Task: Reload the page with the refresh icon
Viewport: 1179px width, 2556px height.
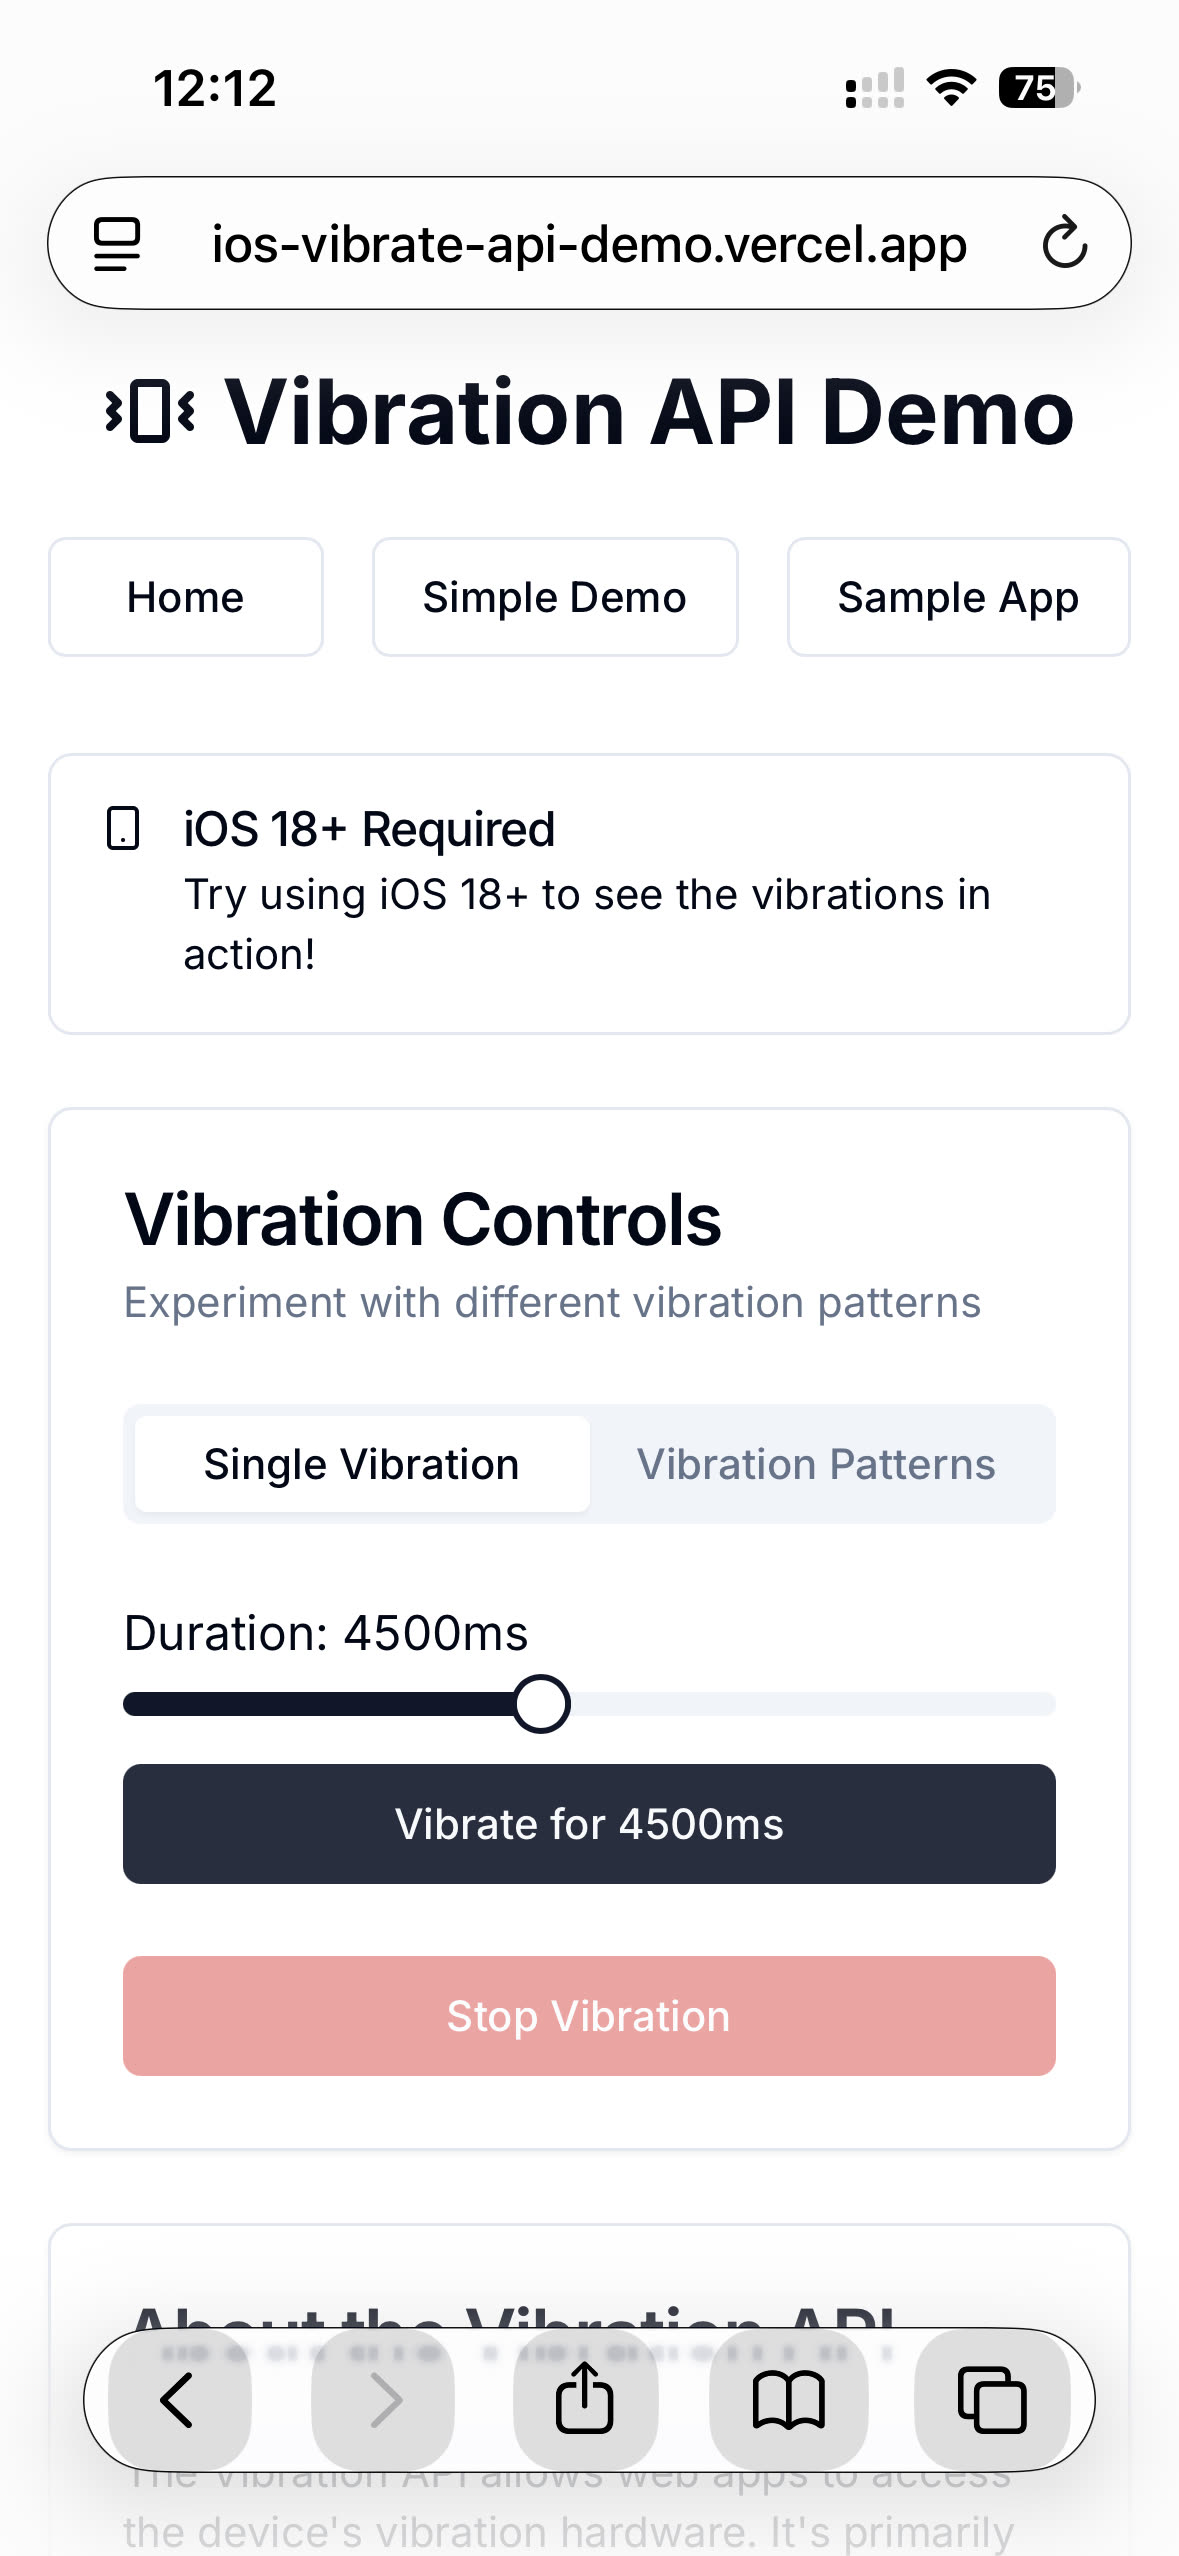Action: [x=1064, y=243]
